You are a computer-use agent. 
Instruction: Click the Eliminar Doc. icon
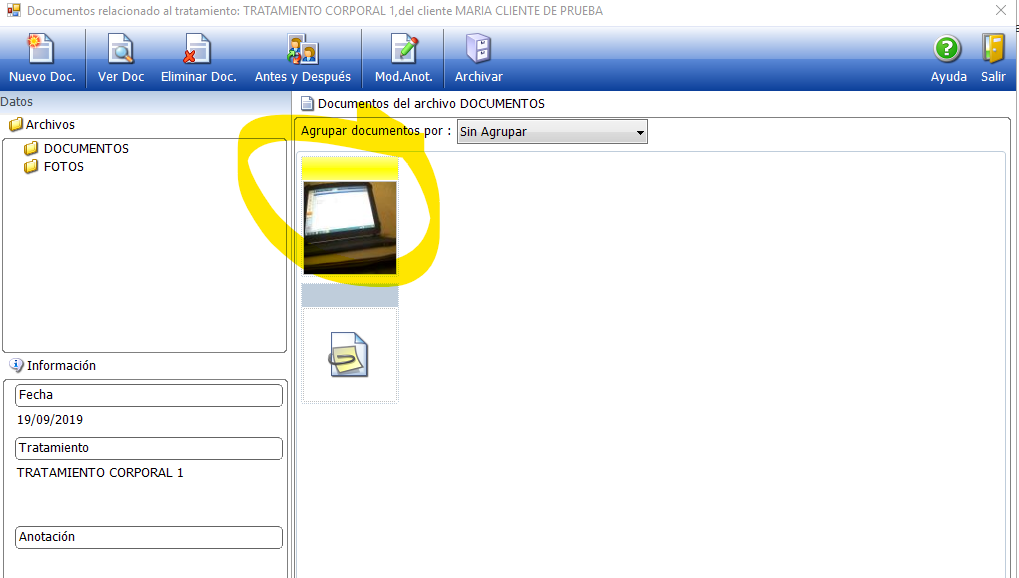(198, 50)
